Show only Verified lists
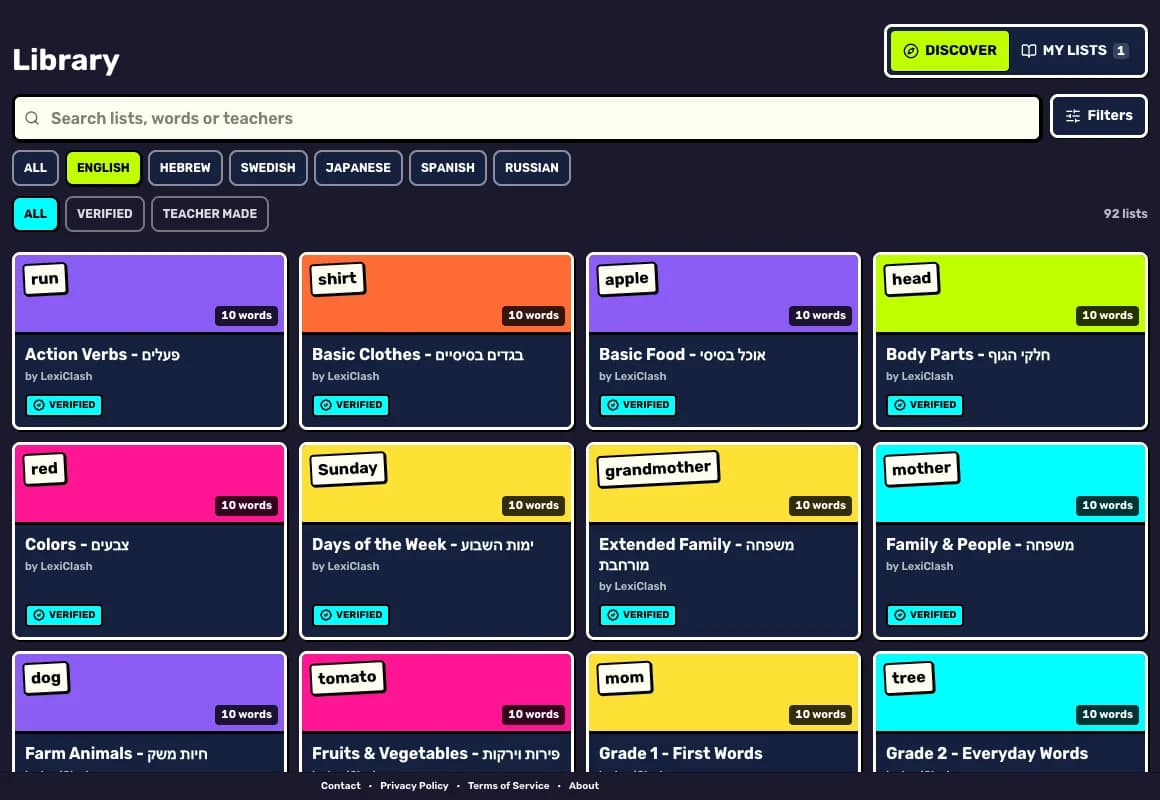This screenshot has width=1160, height=800. (104, 214)
